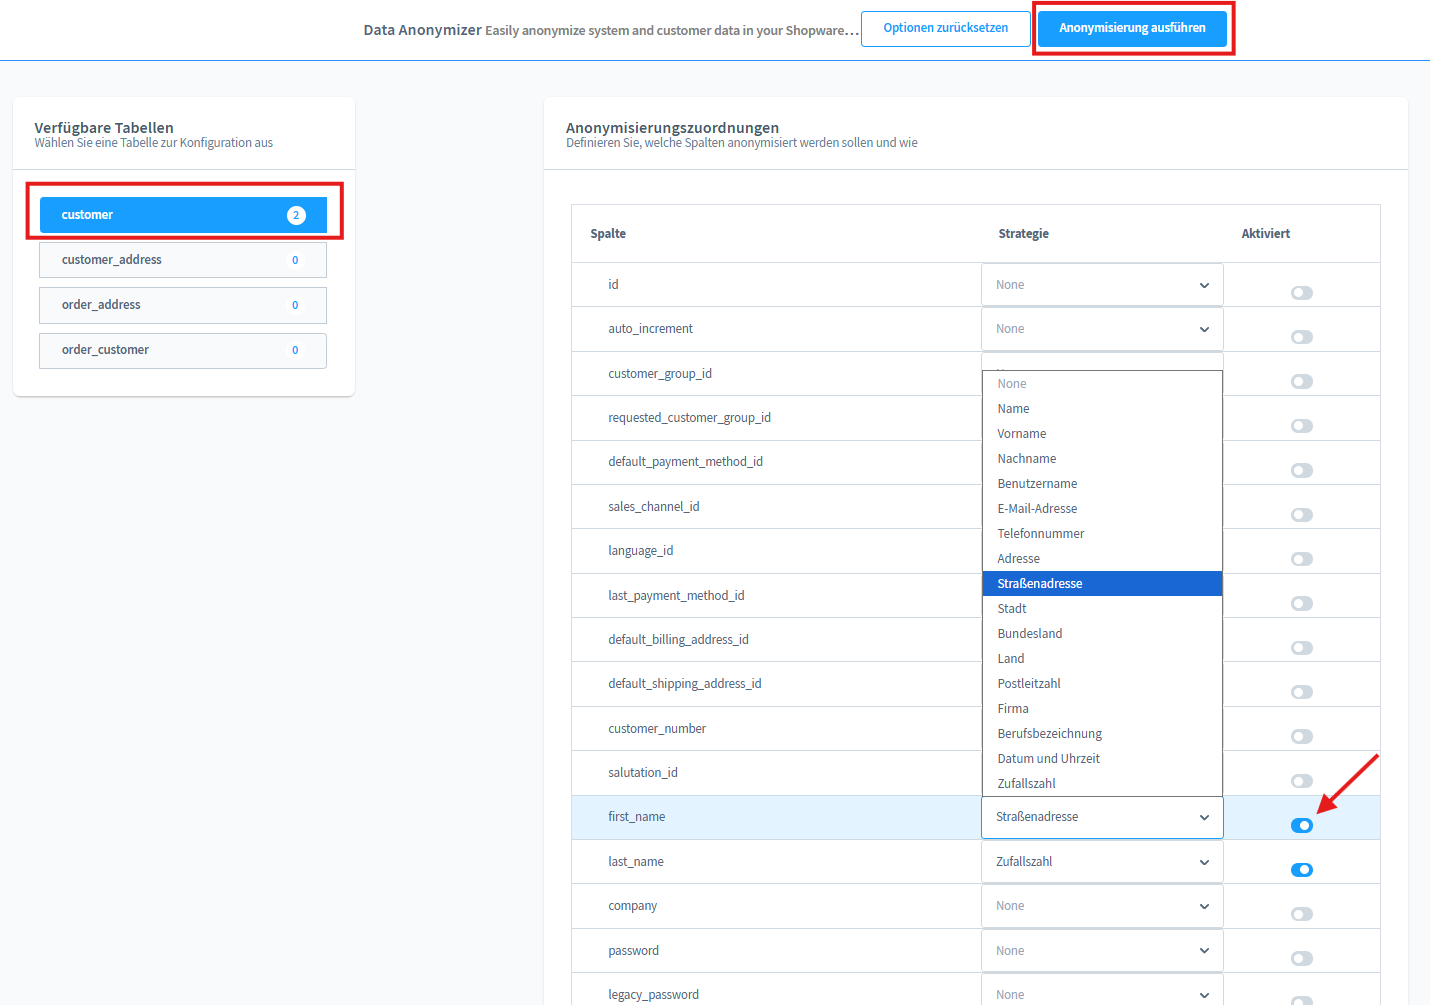Screen dimensions: 1430x1005
Task: Enable the id column toggle
Action: tap(1301, 293)
